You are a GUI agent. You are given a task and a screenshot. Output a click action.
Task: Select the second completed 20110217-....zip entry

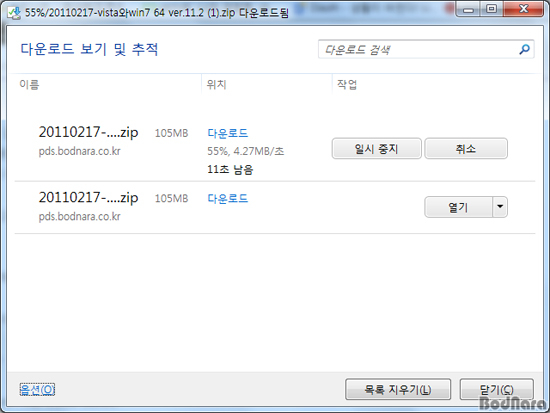pyautogui.click(x=275, y=207)
